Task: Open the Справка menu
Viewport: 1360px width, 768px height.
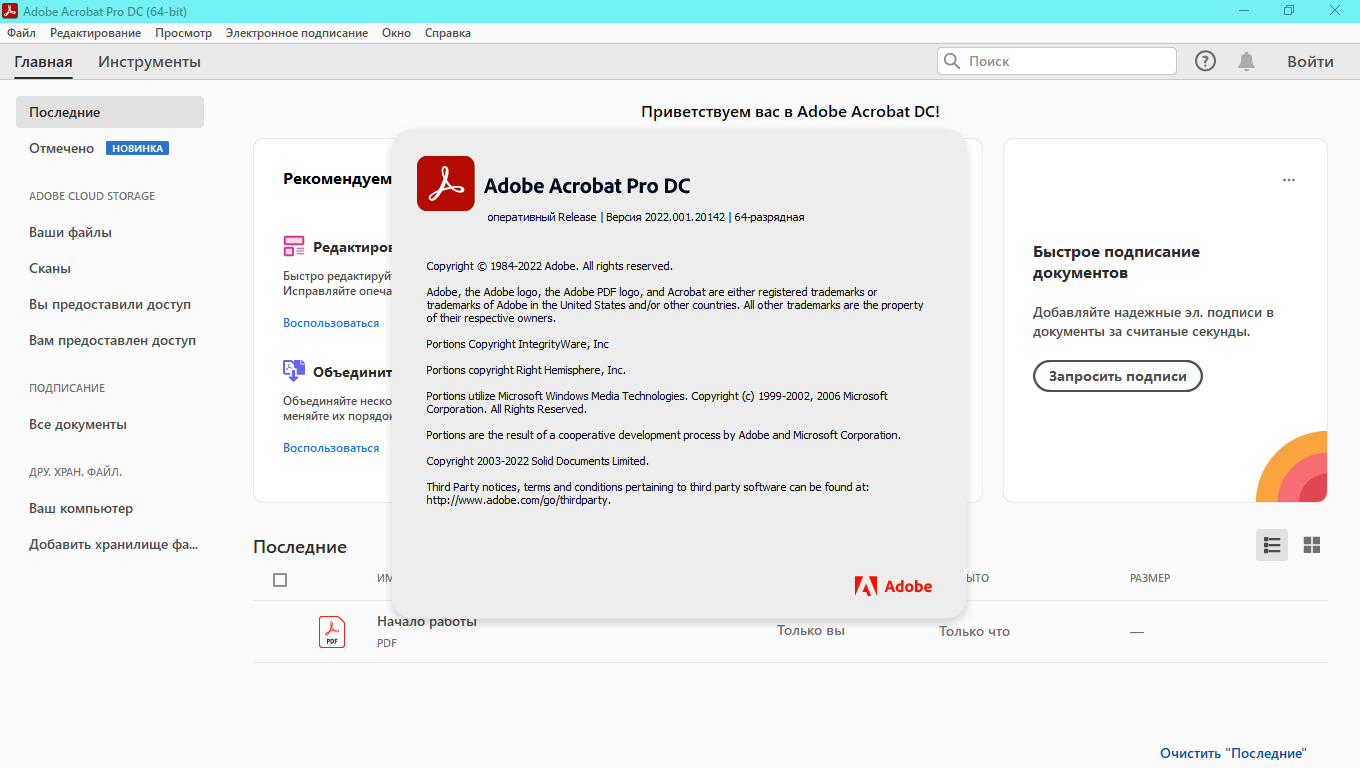Action: point(447,33)
